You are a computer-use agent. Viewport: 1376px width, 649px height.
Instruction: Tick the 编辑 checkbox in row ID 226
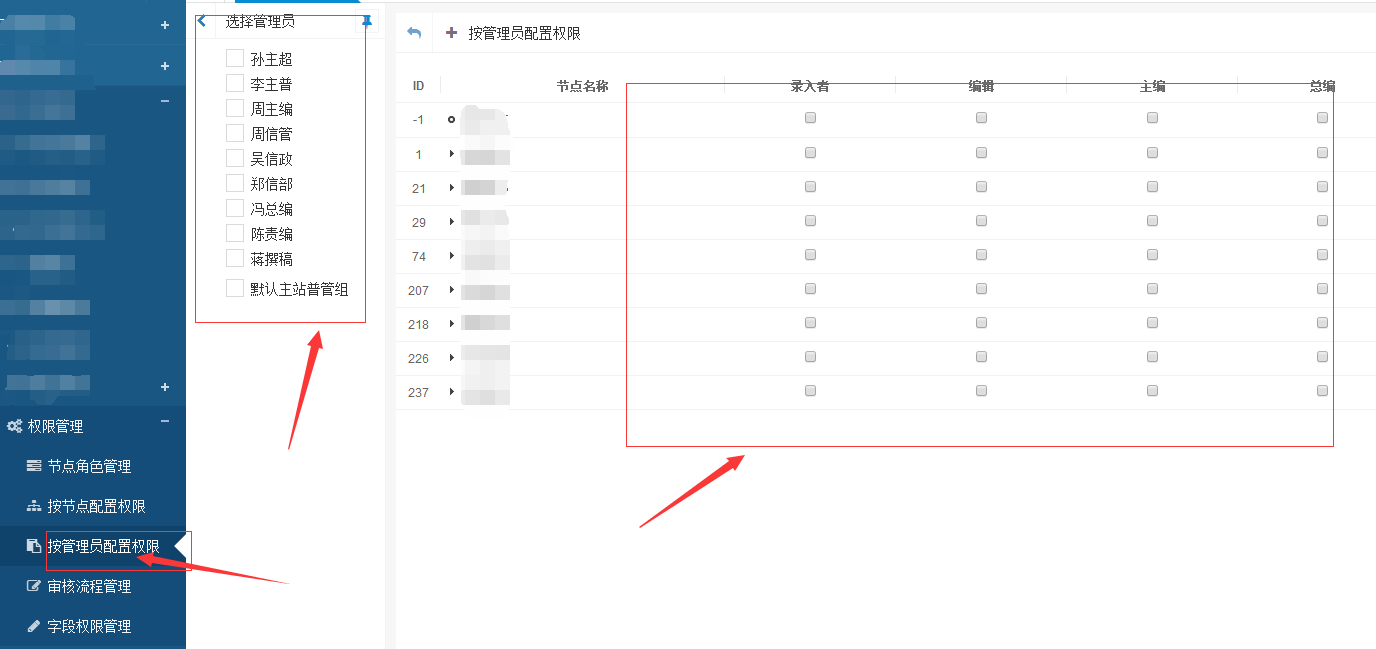[x=981, y=357]
